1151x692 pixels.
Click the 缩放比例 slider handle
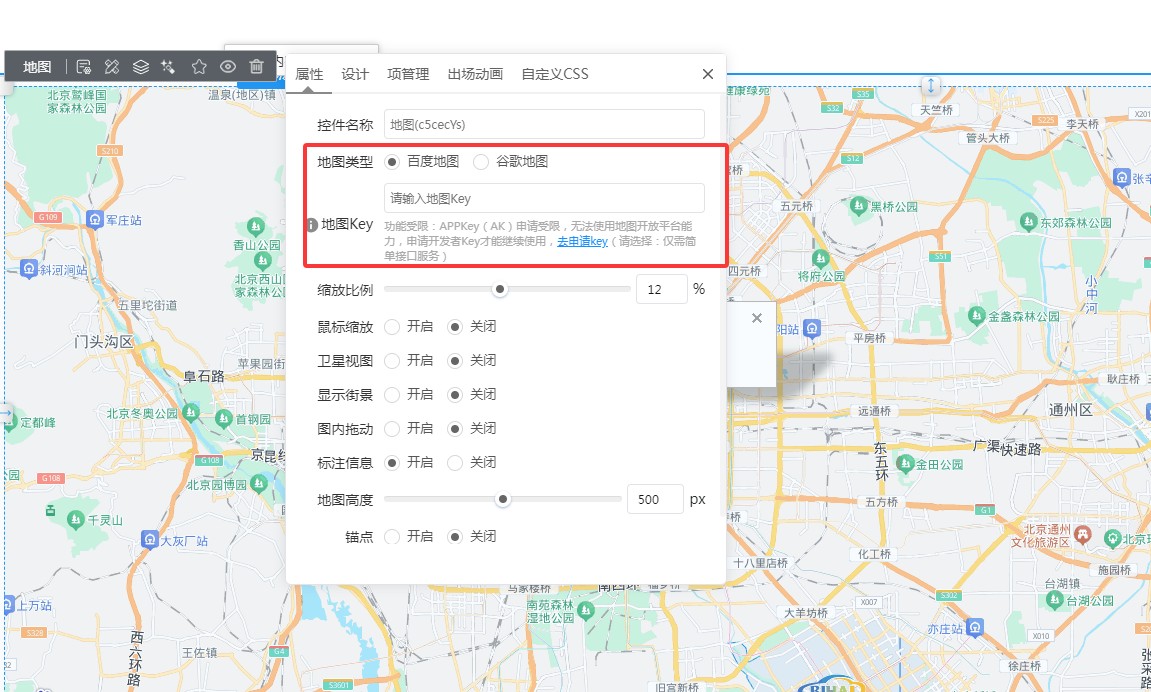pyautogui.click(x=500, y=290)
